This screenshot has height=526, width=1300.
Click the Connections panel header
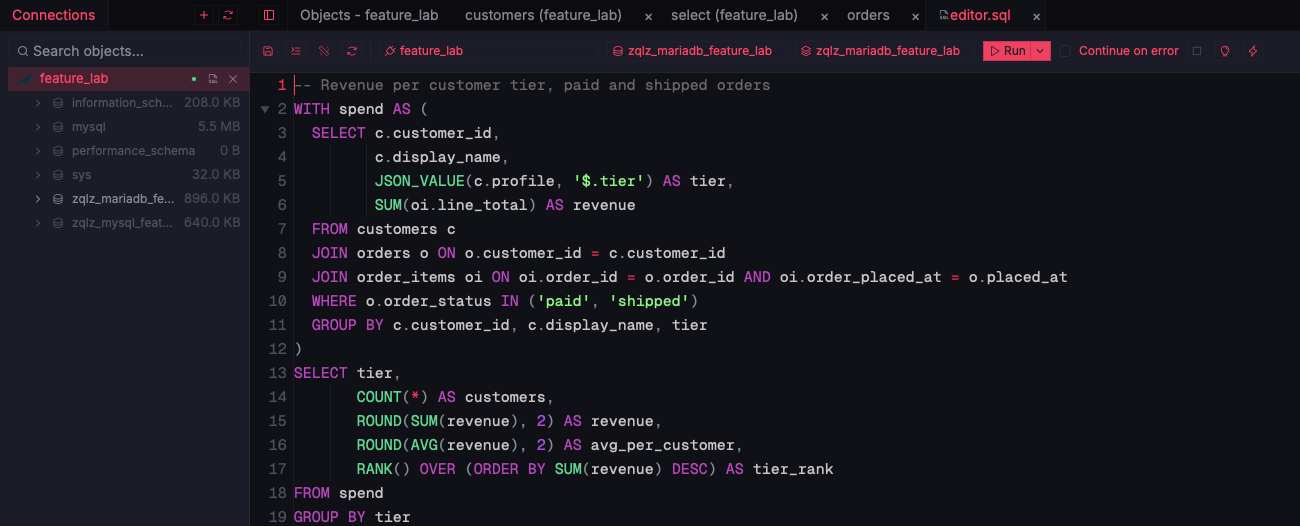pyautogui.click(x=54, y=15)
